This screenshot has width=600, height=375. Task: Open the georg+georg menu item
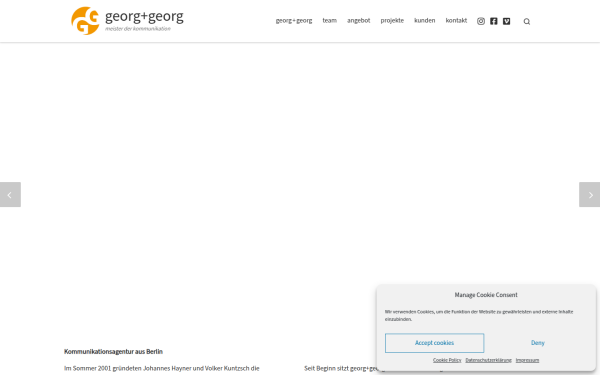[294, 21]
